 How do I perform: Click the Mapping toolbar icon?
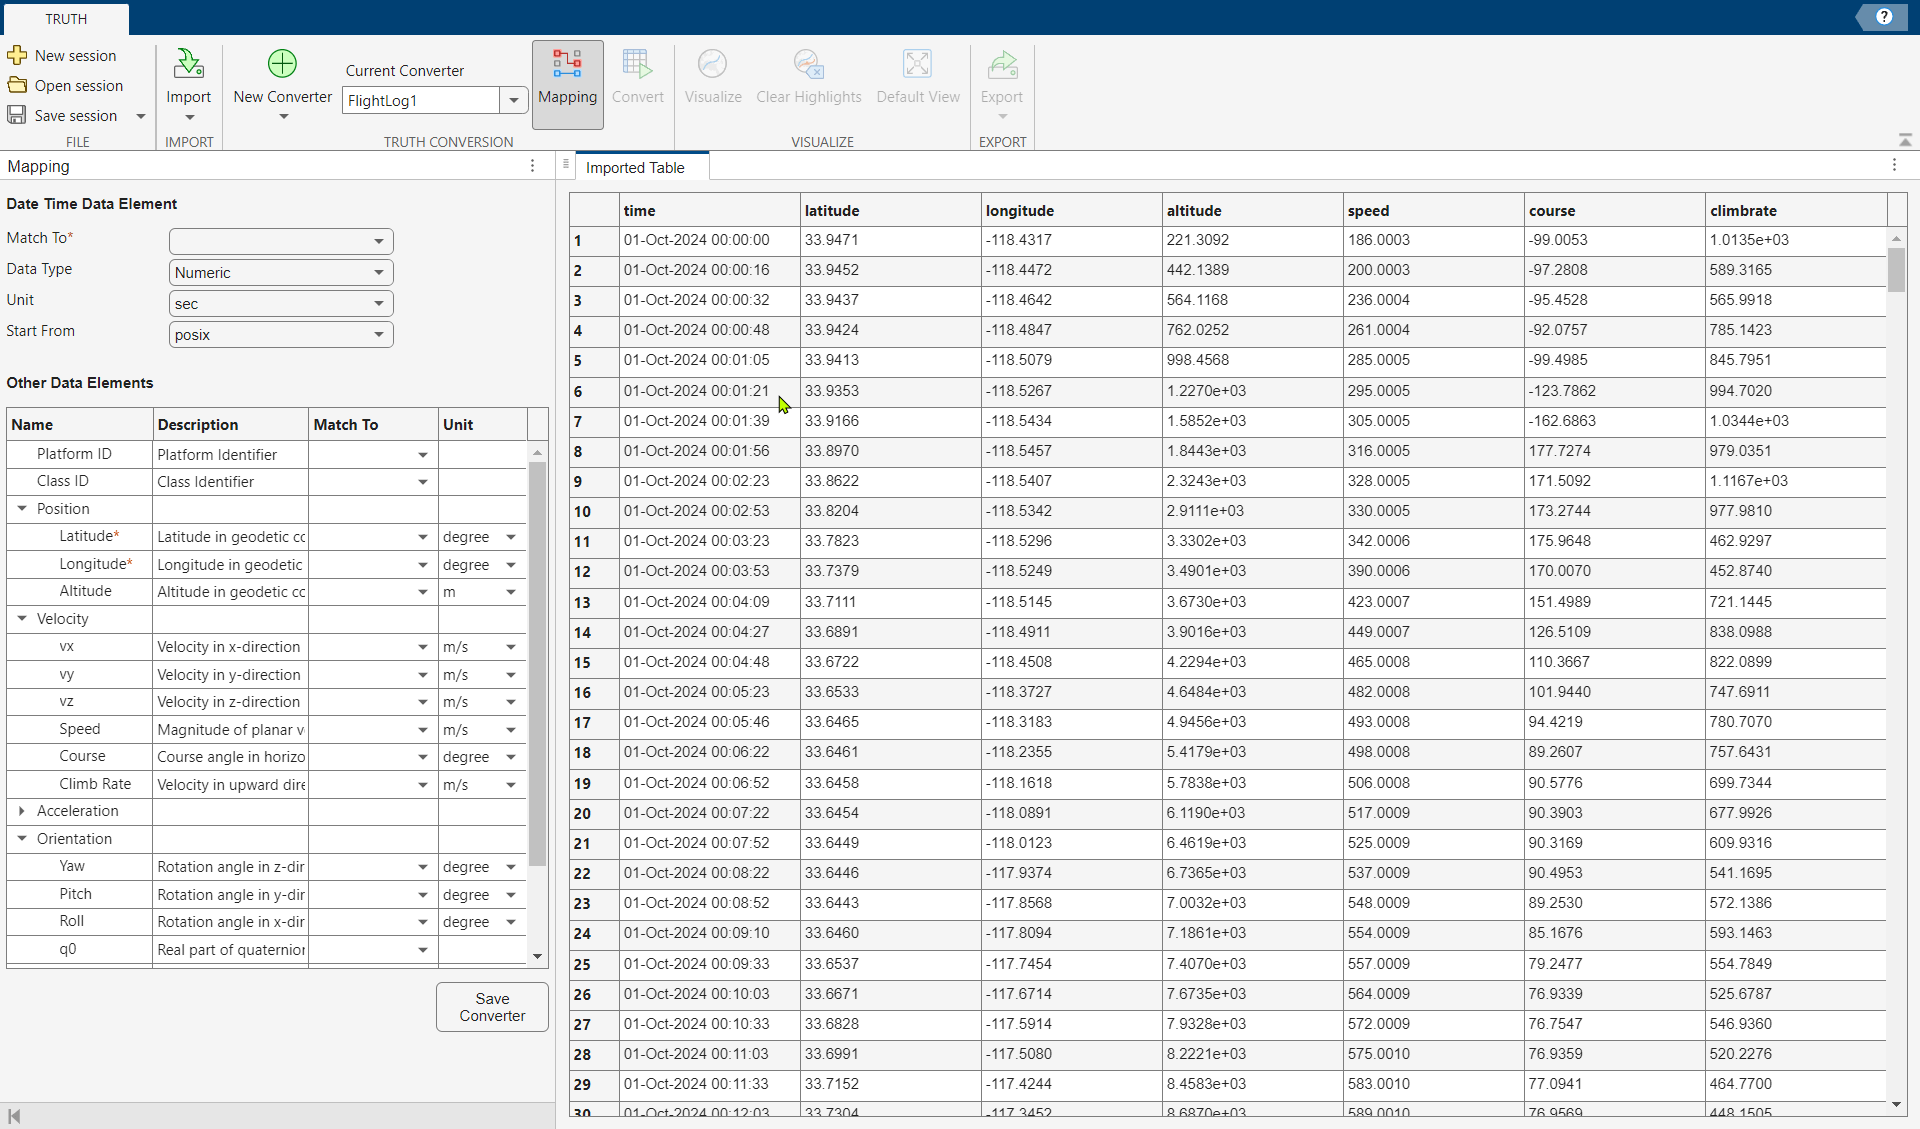(x=567, y=64)
